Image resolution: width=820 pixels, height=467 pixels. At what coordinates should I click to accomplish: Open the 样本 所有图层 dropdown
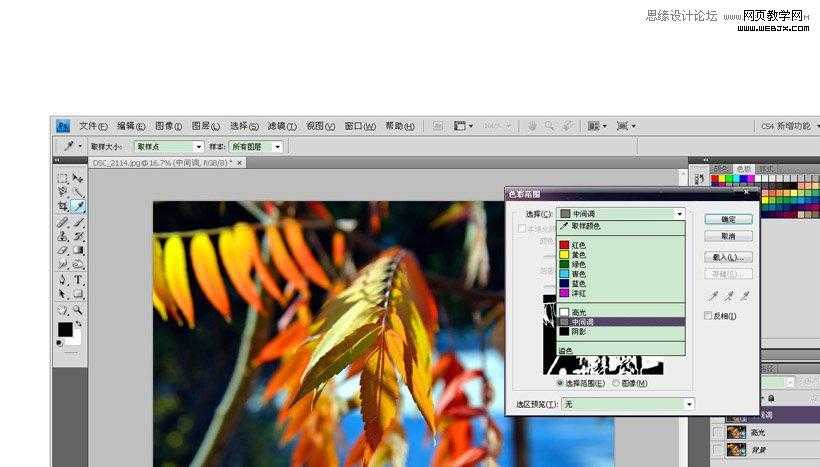(x=256, y=146)
